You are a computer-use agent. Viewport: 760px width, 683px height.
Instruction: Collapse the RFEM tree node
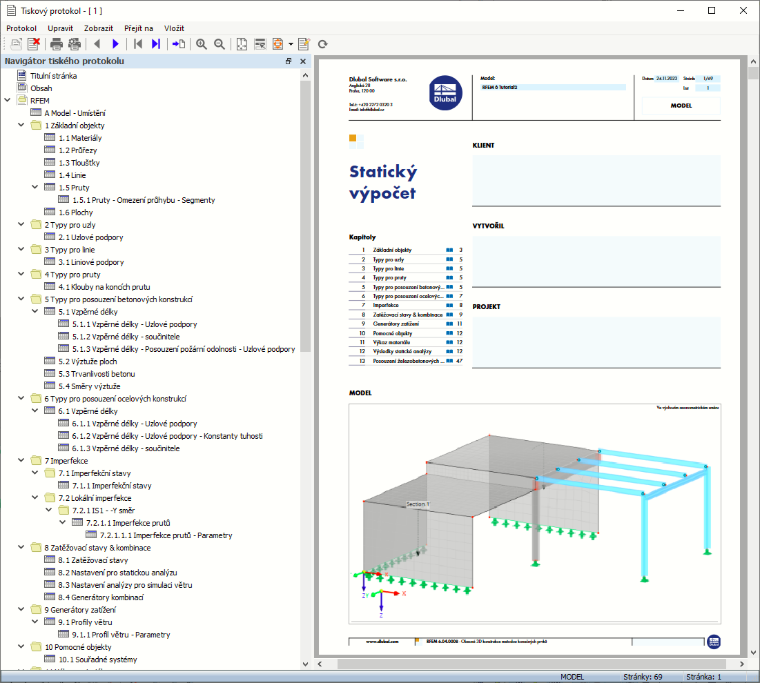[x=7, y=100]
